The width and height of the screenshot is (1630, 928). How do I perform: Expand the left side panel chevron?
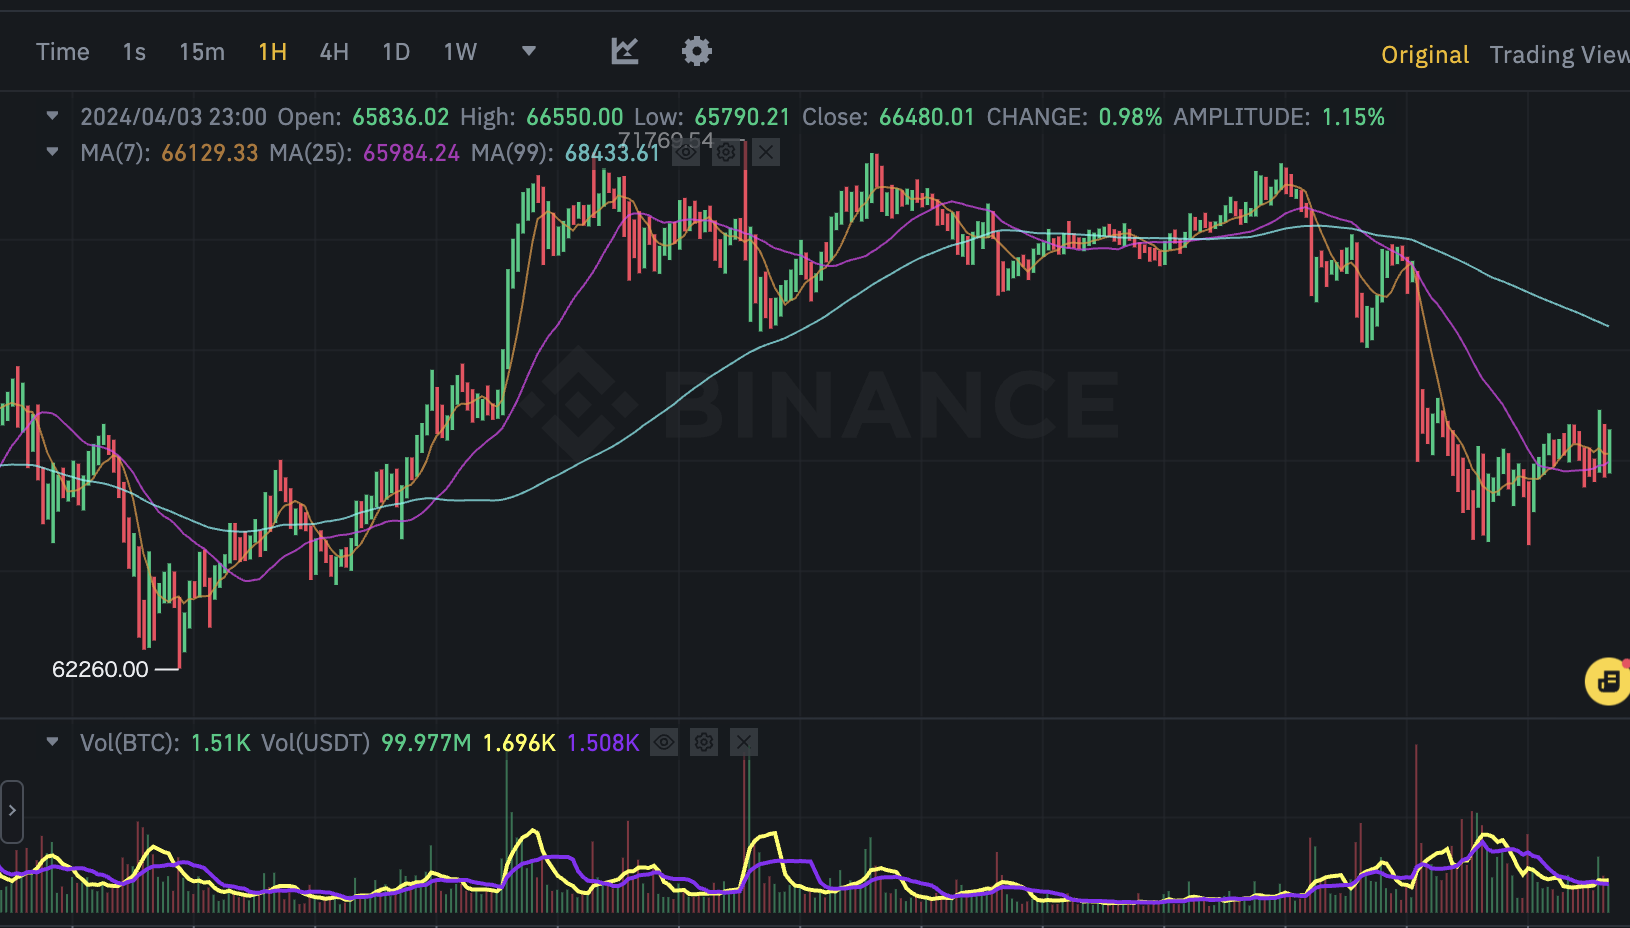[x=11, y=811]
